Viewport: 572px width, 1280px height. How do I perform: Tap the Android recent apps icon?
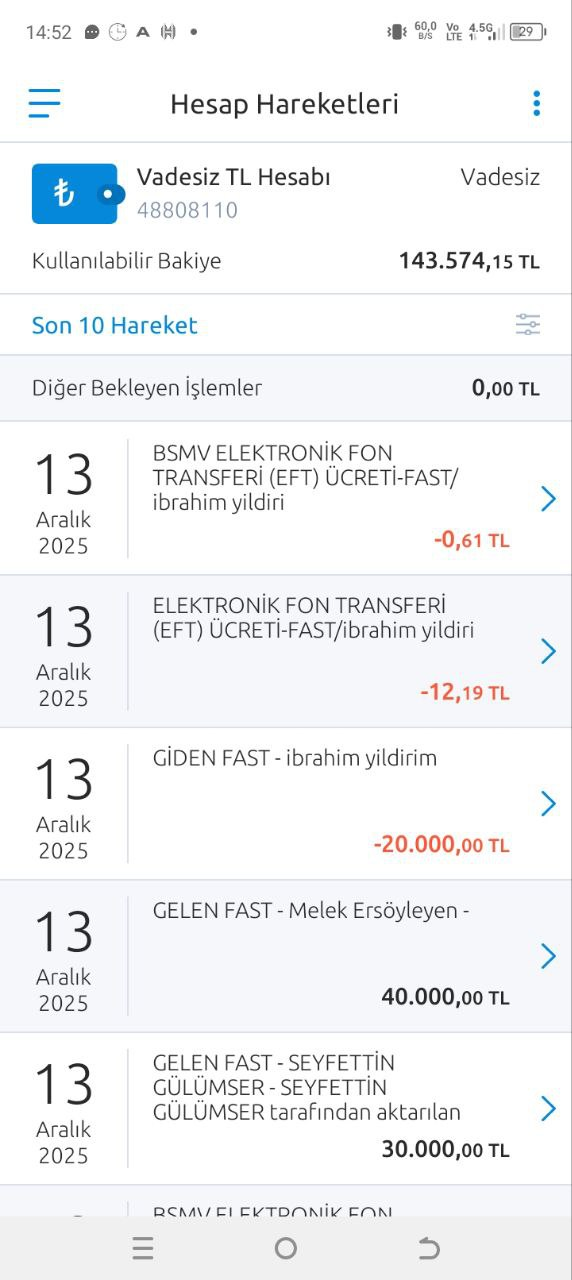click(x=143, y=1247)
